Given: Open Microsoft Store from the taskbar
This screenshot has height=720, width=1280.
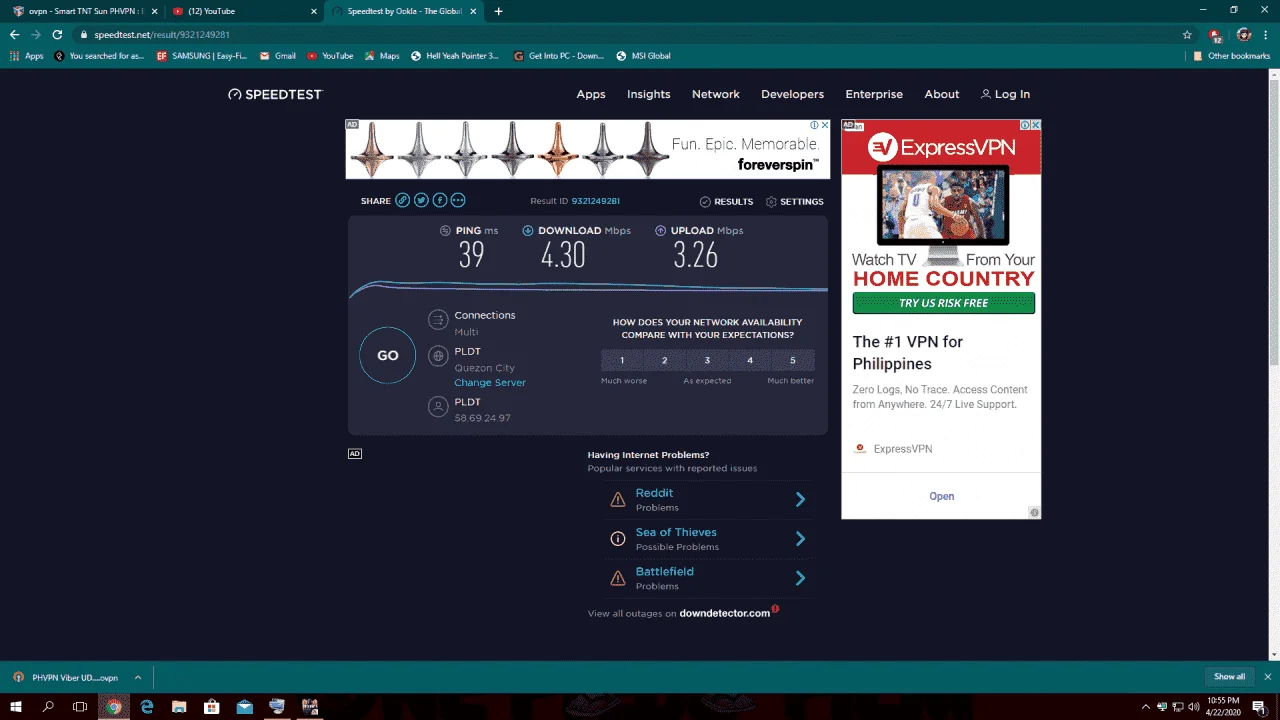Looking at the screenshot, I should (212, 707).
